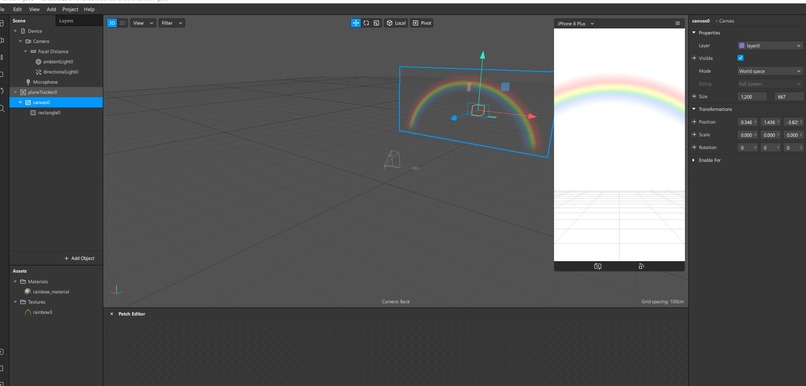Expand the Enable For section
806x386 pixels.
point(693,160)
